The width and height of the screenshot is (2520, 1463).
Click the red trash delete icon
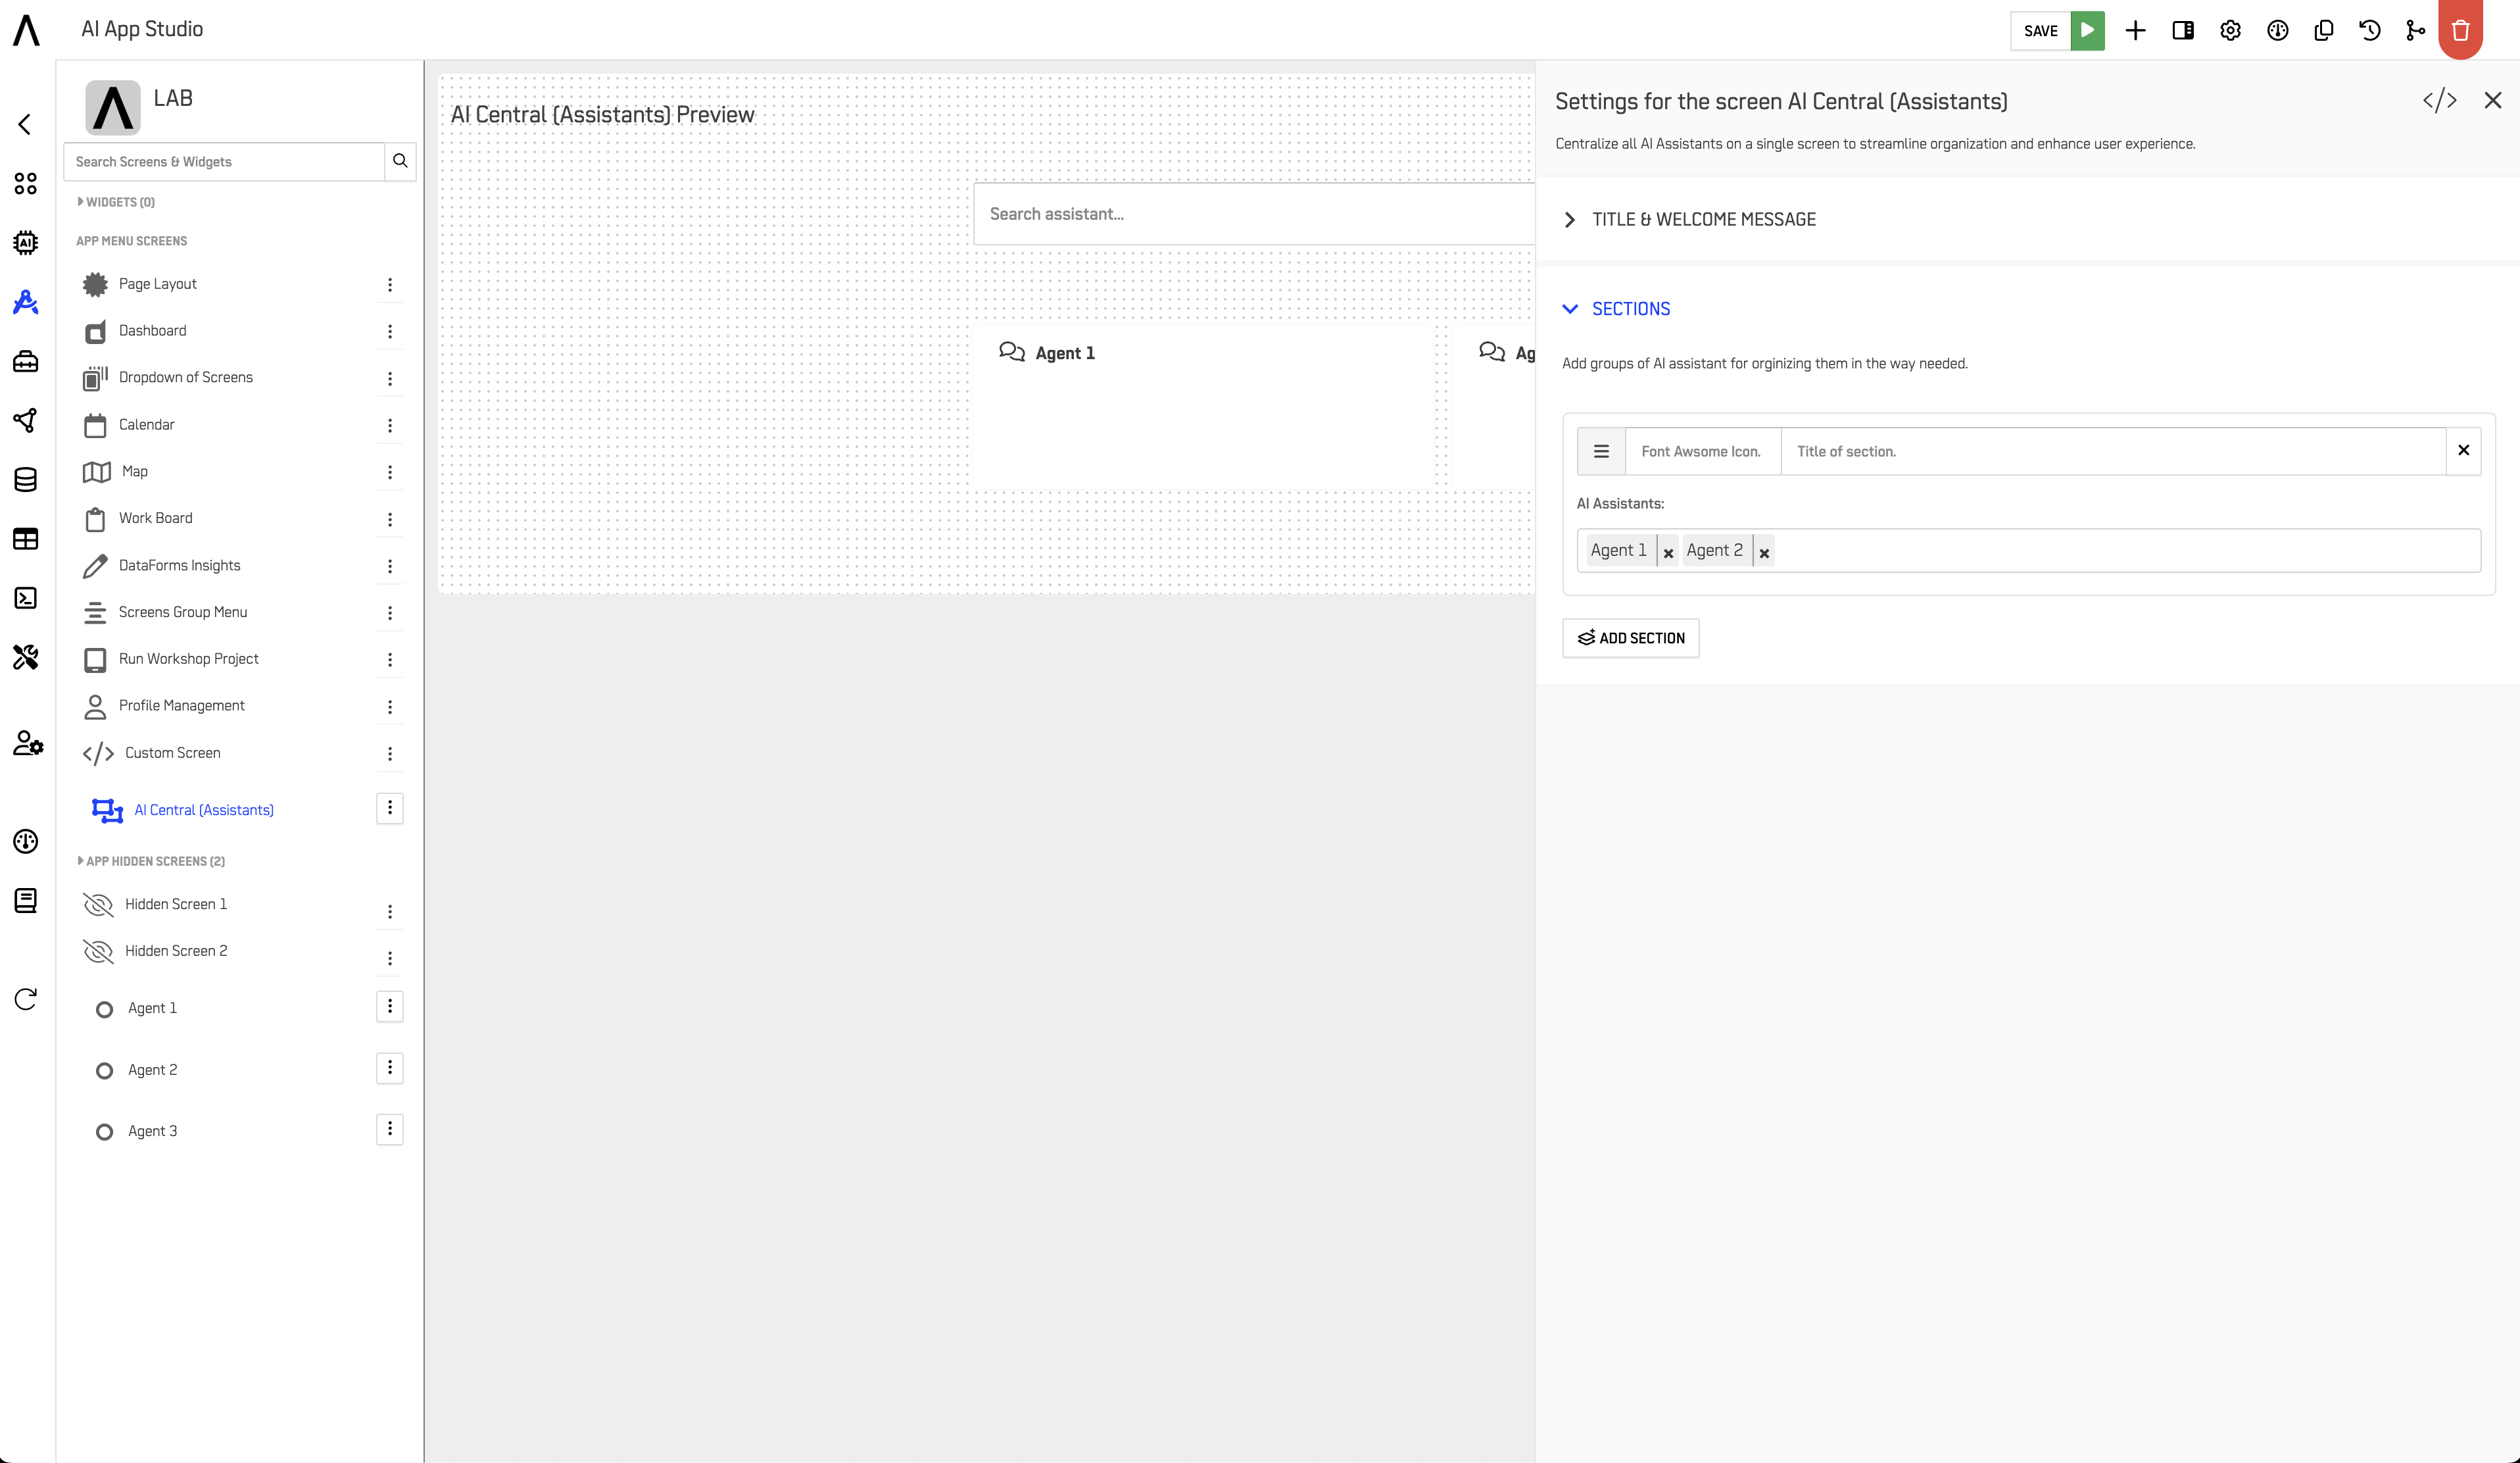[2460, 30]
